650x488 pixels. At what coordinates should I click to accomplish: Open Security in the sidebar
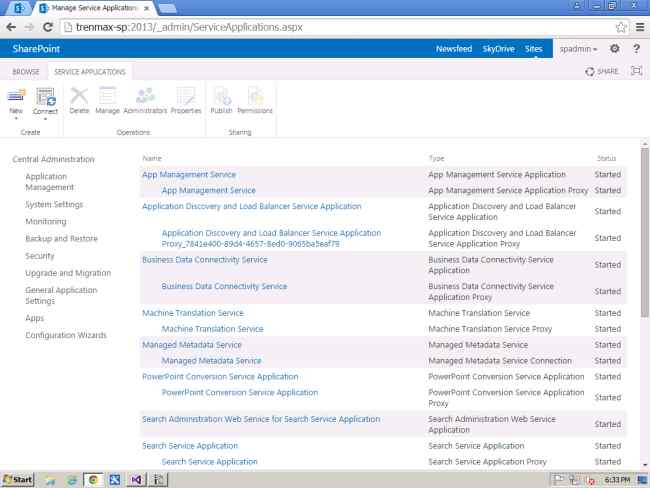click(x=40, y=256)
